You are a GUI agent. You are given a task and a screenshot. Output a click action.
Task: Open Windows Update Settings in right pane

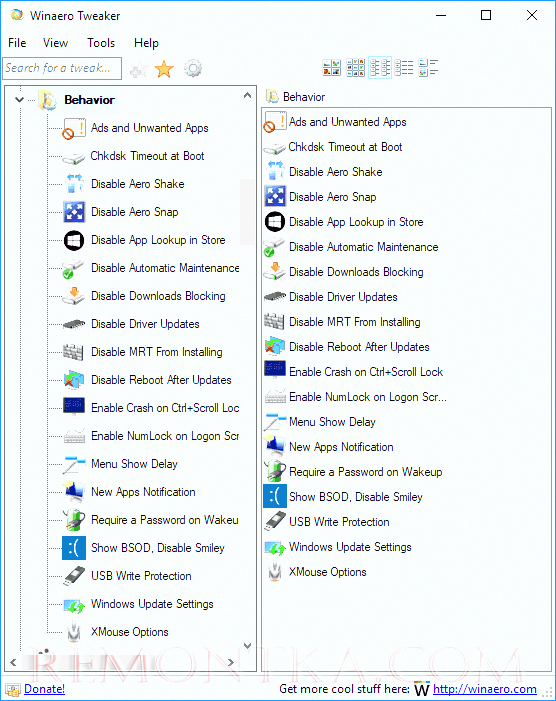(x=350, y=547)
